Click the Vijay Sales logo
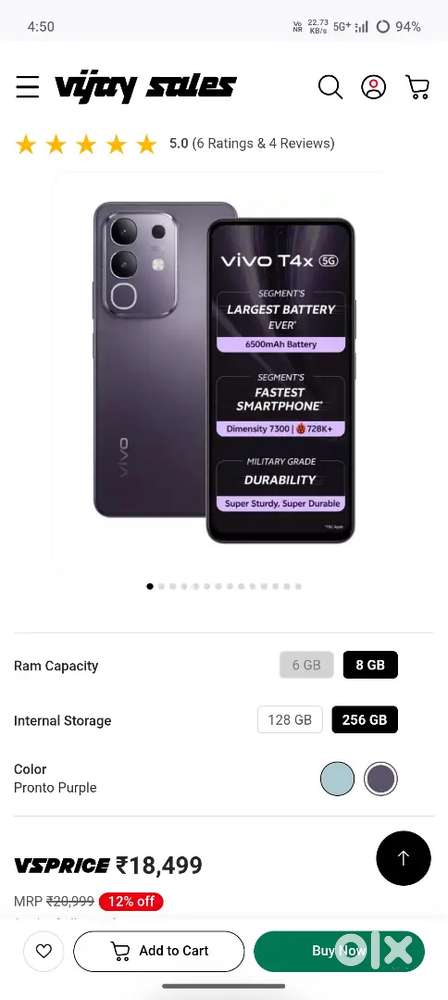This screenshot has height=1000, width=448. point(146,87)
